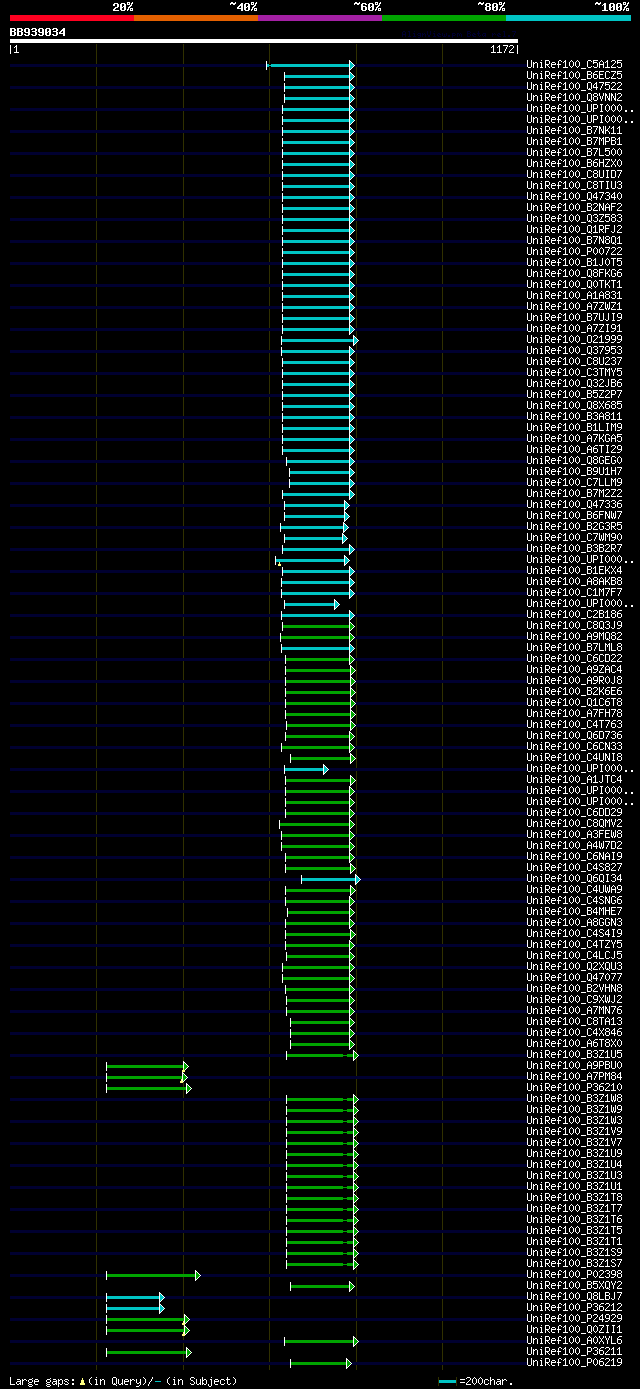Viewport: 640px width, 1389px height.
Task: Click the white query sequence ruler bar
Action: [263, 41]
